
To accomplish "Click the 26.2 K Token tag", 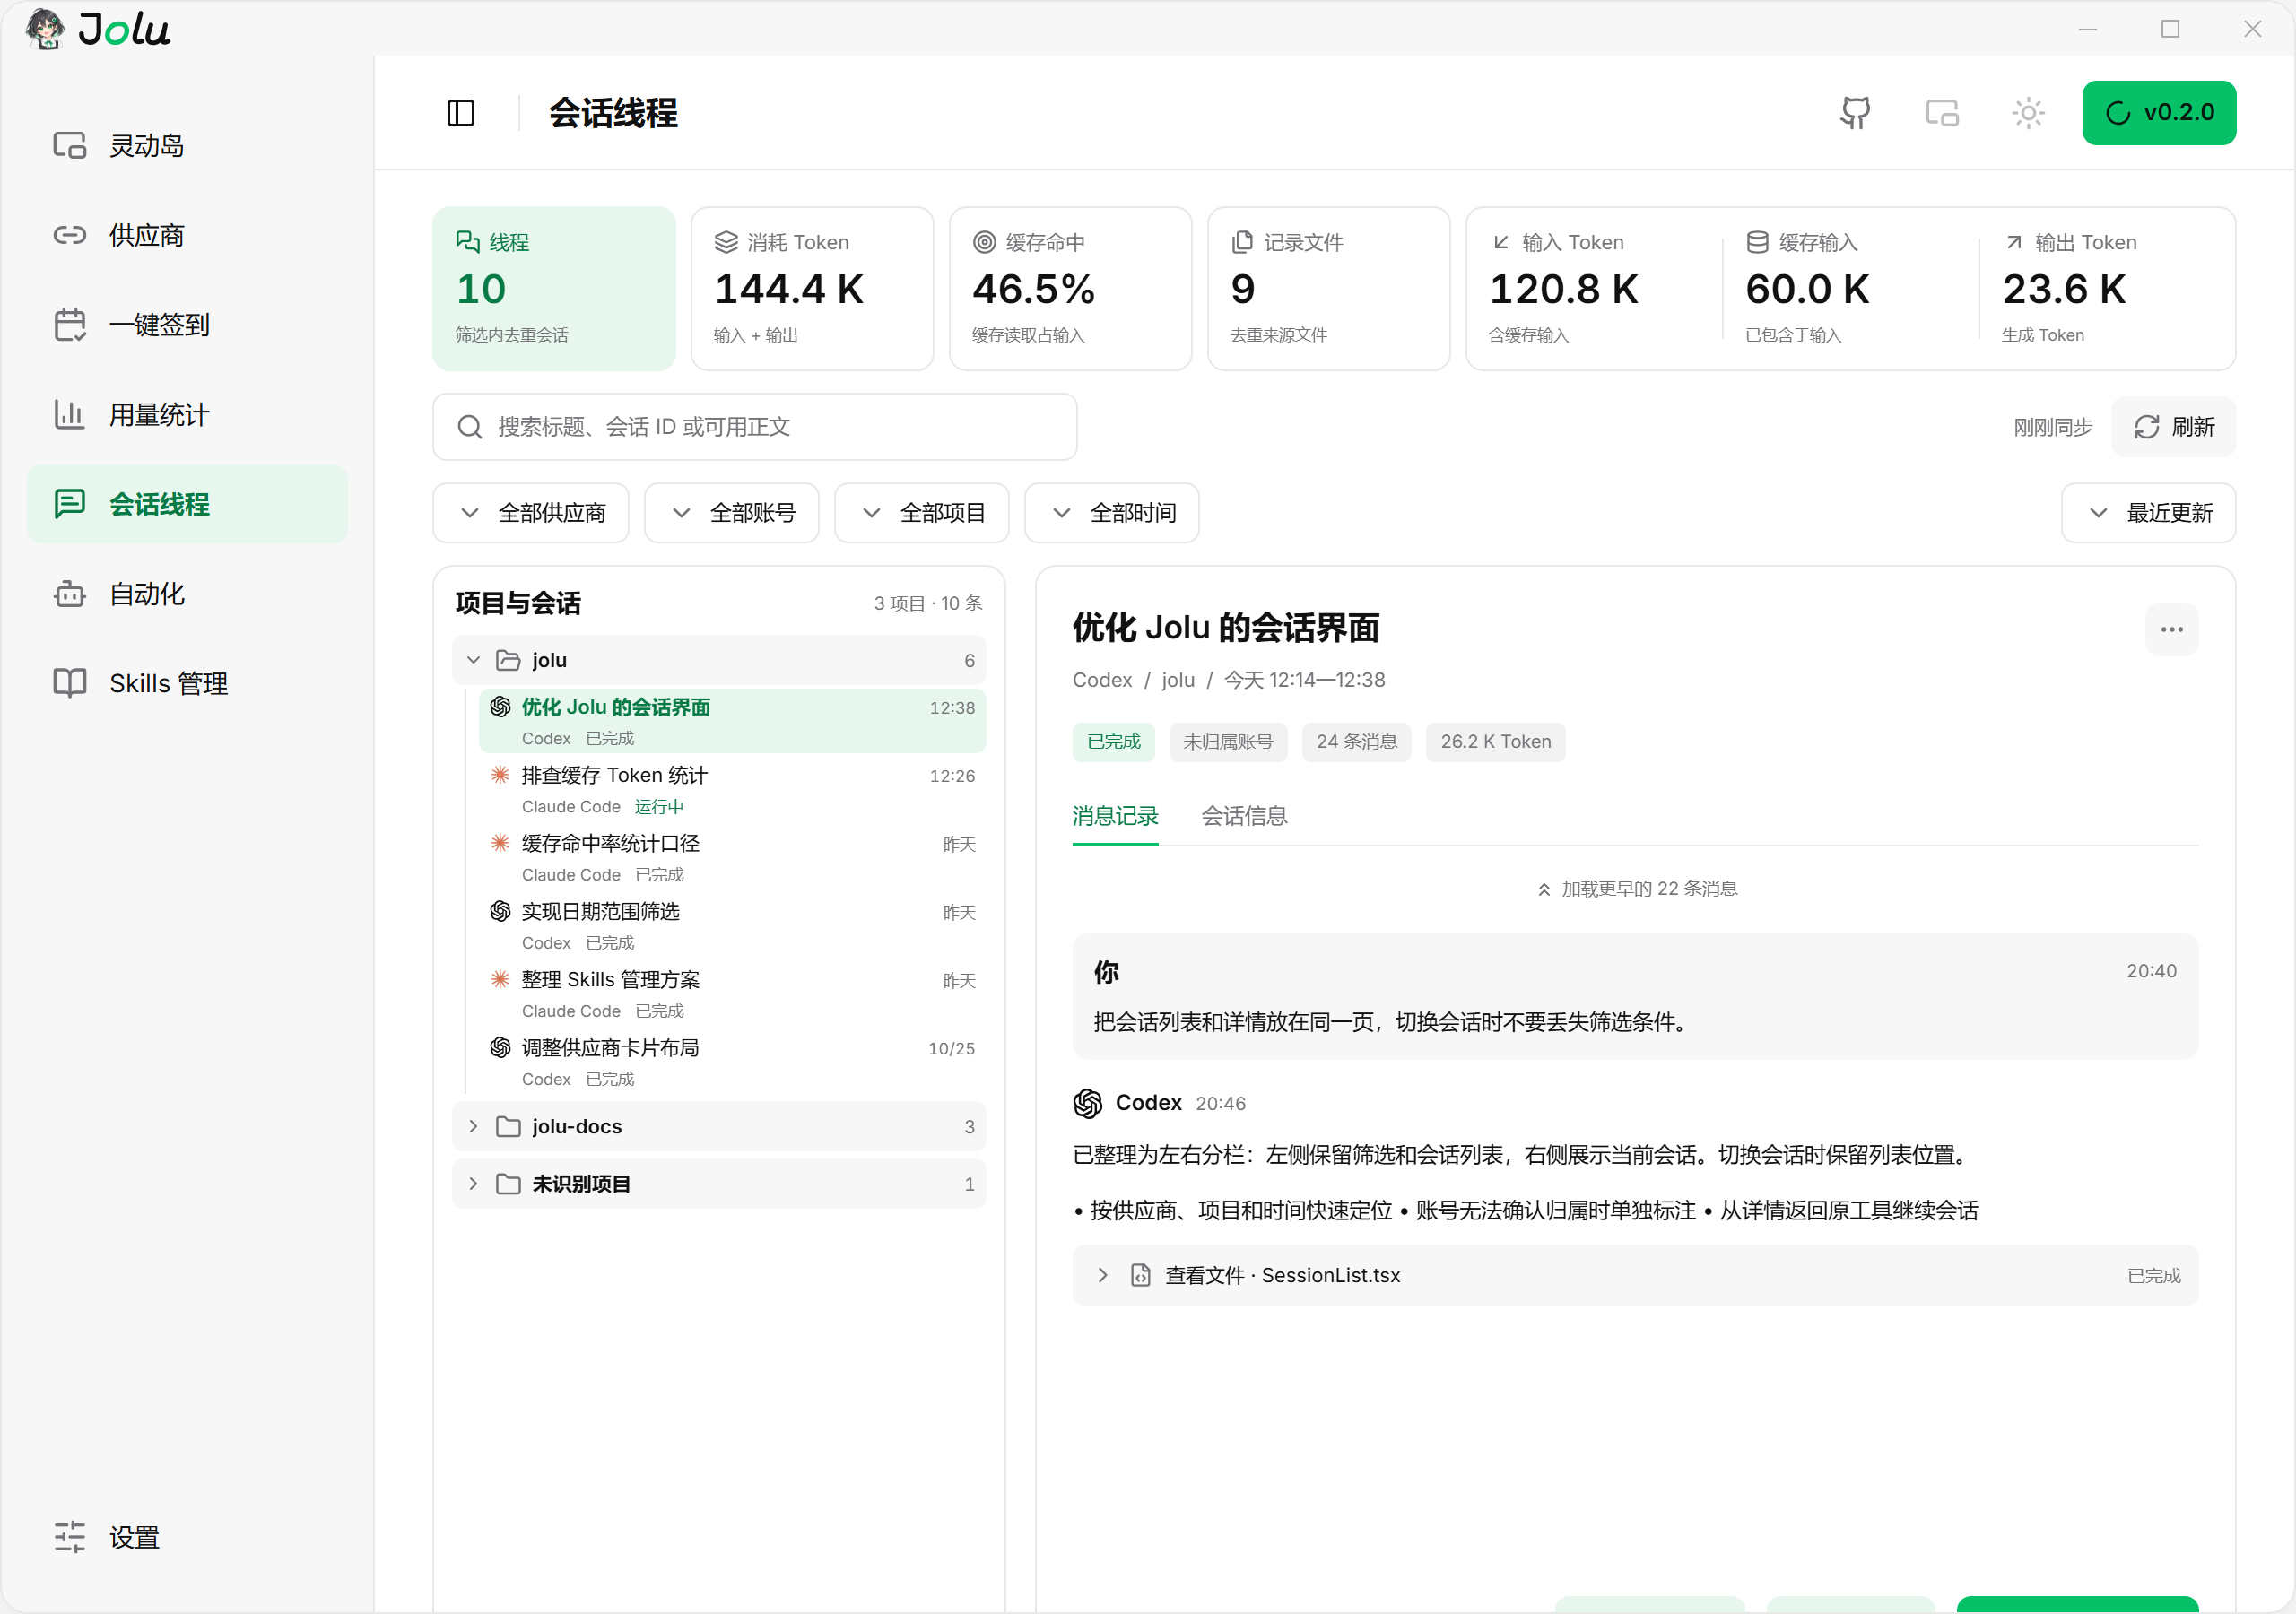I will point(1495,742).
